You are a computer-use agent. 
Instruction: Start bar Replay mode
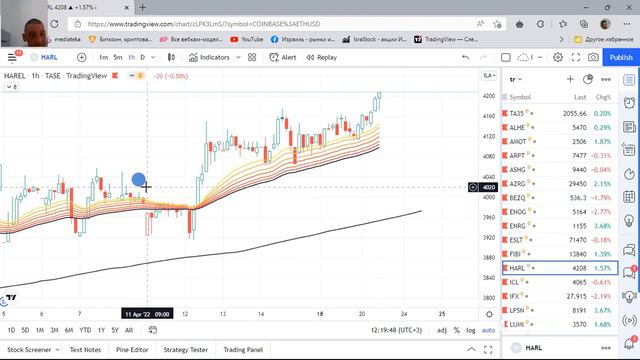click(322, 58)
